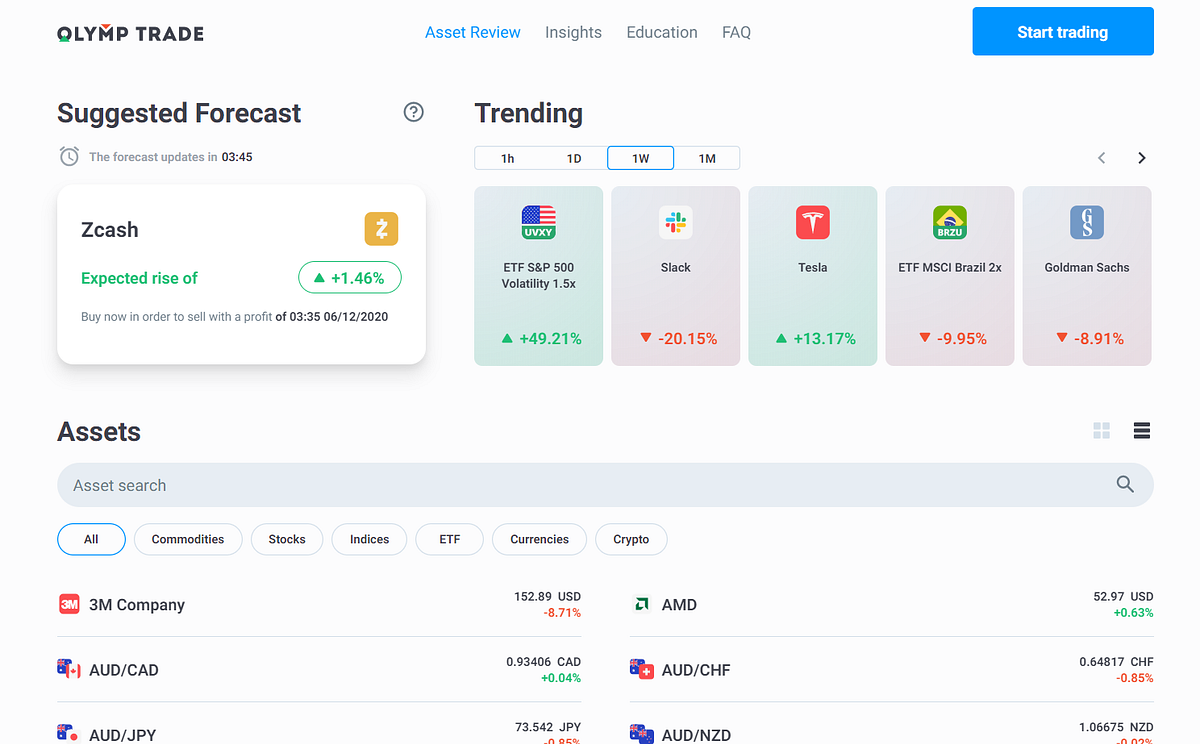Open the Tesla trending card

tap(813, 276)
